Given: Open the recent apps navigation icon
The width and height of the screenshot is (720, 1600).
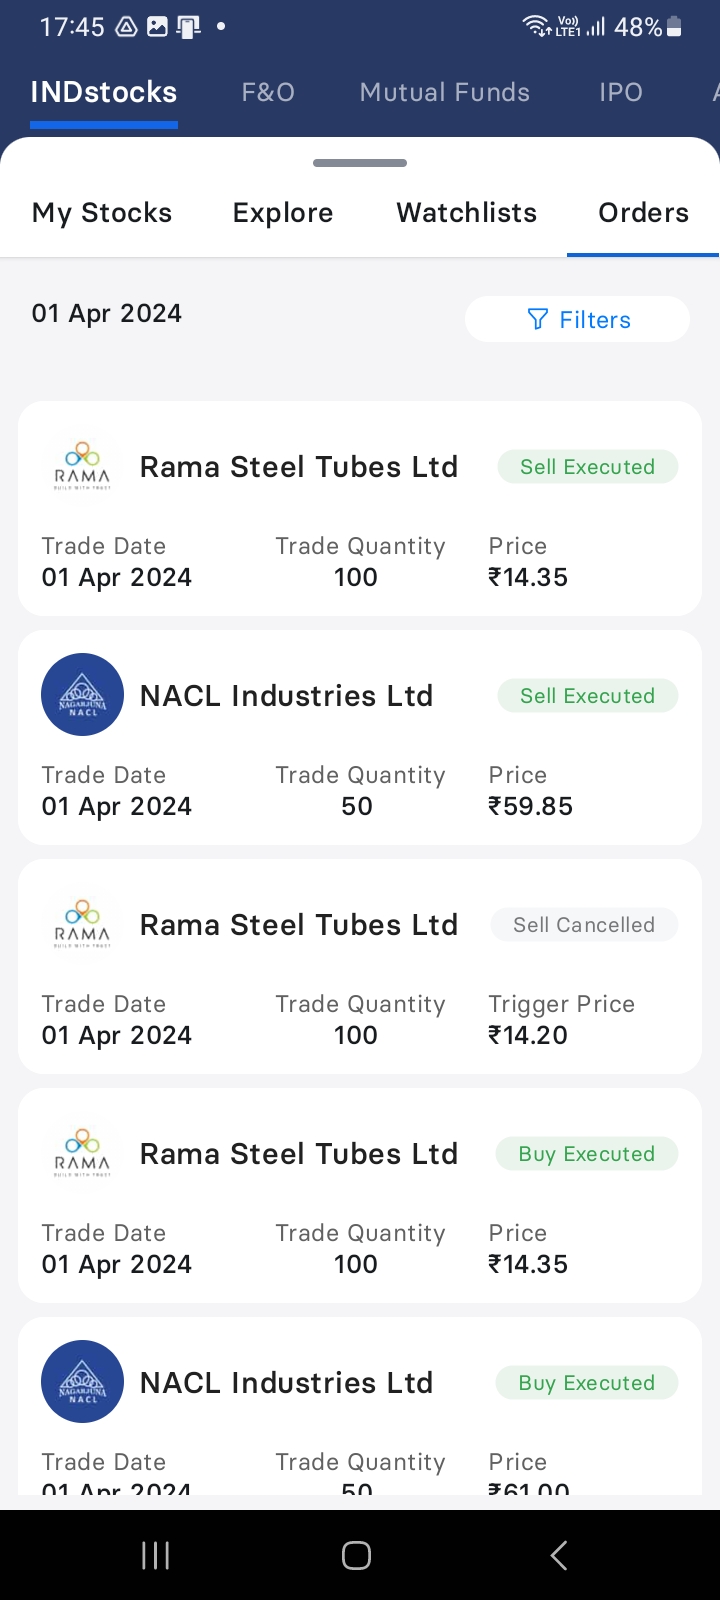Looking at the screenshot, I should (x=155, y=1555).
